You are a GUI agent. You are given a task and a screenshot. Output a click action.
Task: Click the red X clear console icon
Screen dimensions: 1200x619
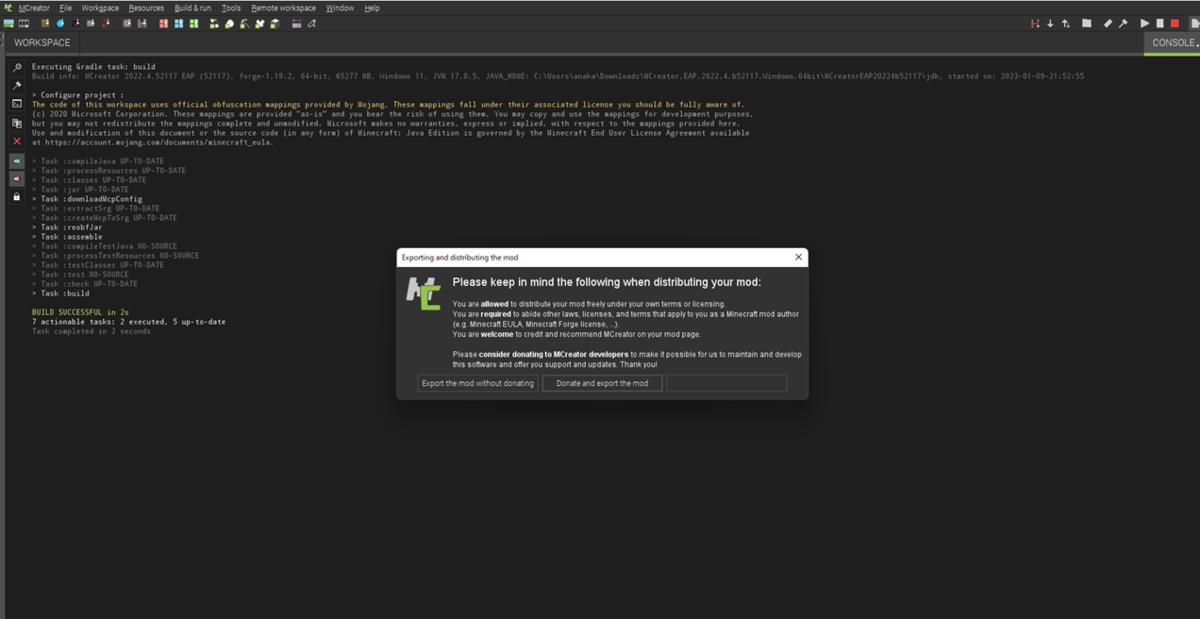[x=16, y=141]
